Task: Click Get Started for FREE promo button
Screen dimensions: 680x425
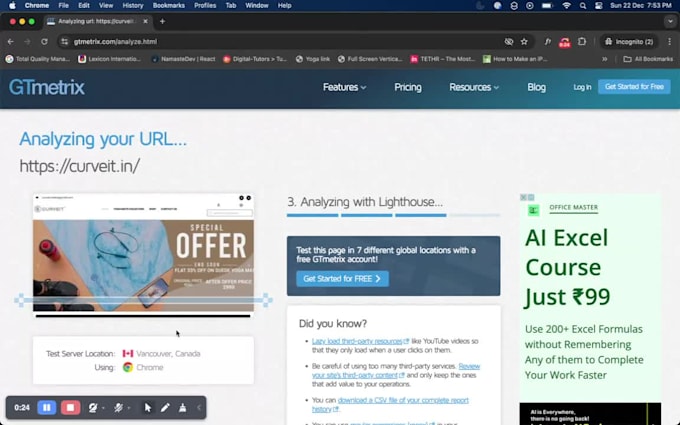Action: click(342, 278)
